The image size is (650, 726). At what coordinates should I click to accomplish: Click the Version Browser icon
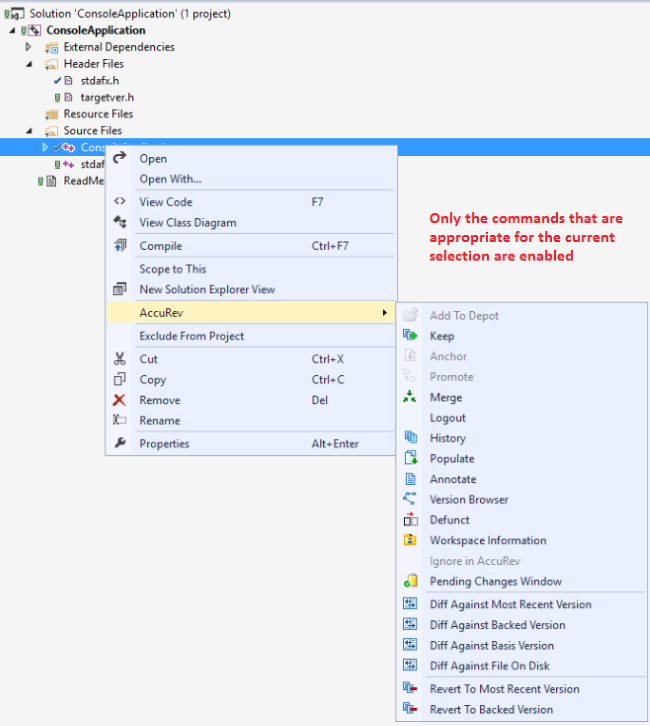[x=410, y=499]
